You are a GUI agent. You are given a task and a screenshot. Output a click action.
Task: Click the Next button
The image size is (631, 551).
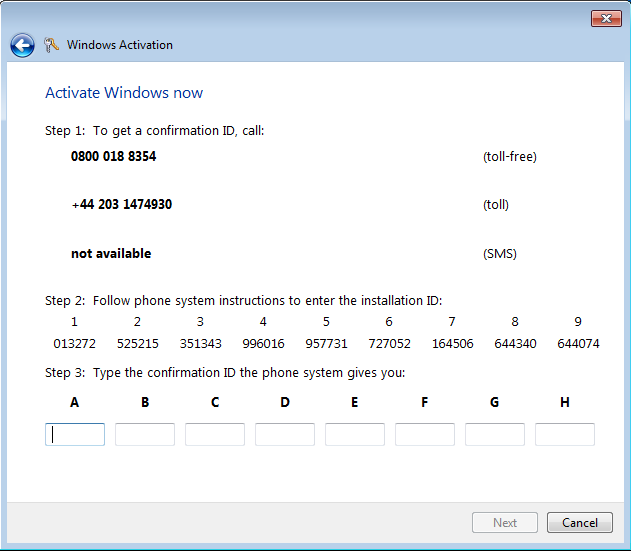tap(505, 522)
